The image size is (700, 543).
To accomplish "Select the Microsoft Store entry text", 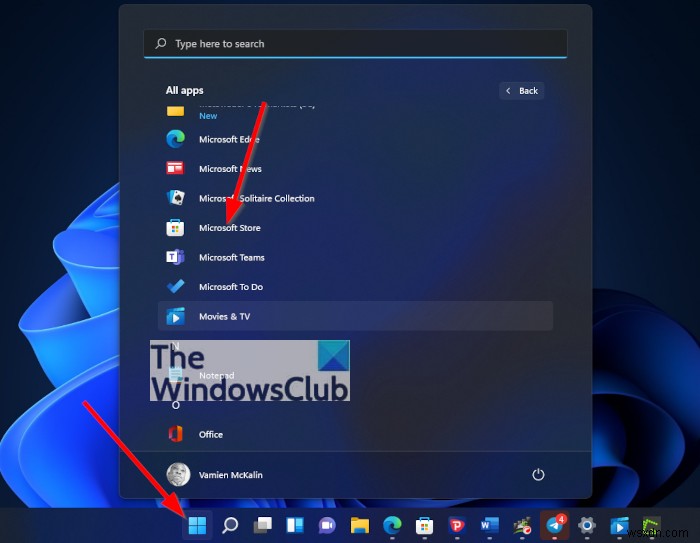I will click(229, 228).
